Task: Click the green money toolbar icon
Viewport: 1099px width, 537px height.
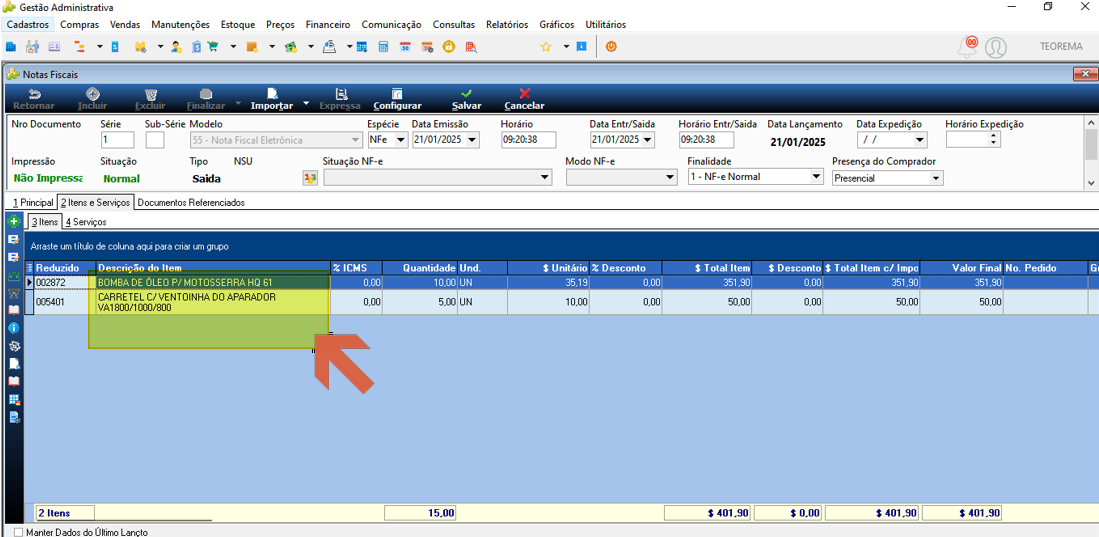Action: tap(291, 47)
